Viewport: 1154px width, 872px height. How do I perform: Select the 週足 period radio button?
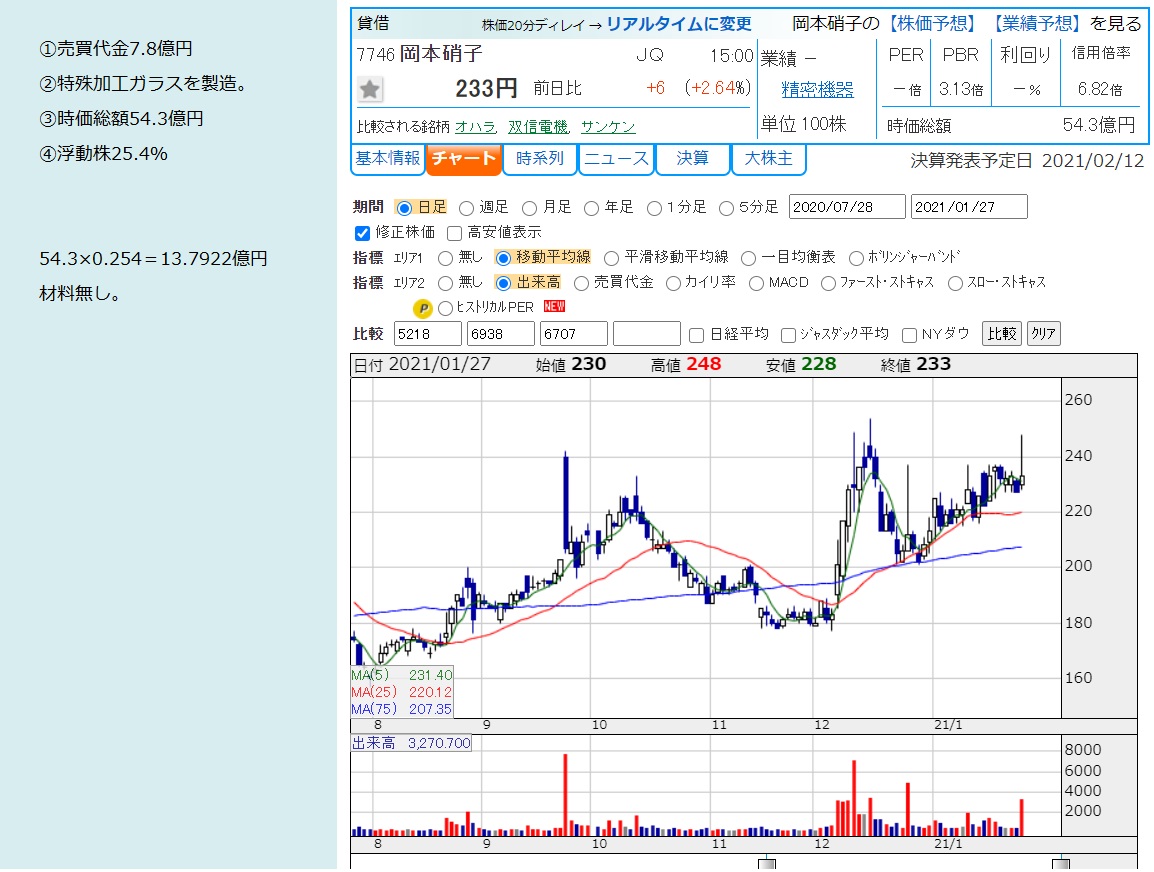tap(466, 208)
